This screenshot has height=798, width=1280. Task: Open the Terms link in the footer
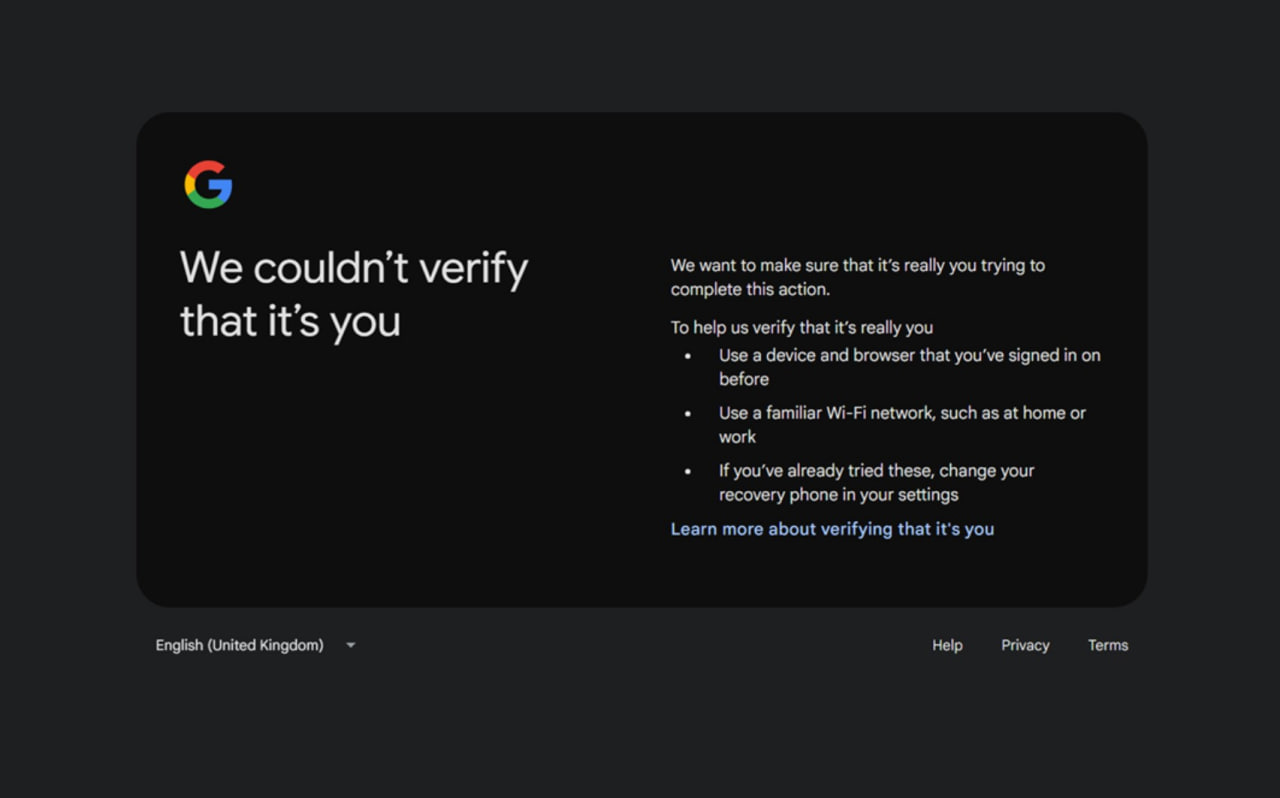click(1107, 646)
